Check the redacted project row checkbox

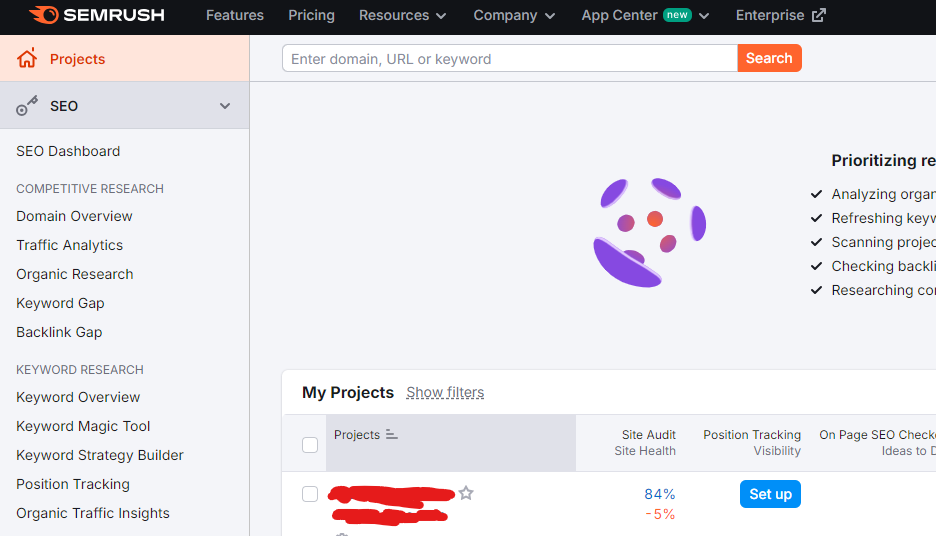coord(310,494)
